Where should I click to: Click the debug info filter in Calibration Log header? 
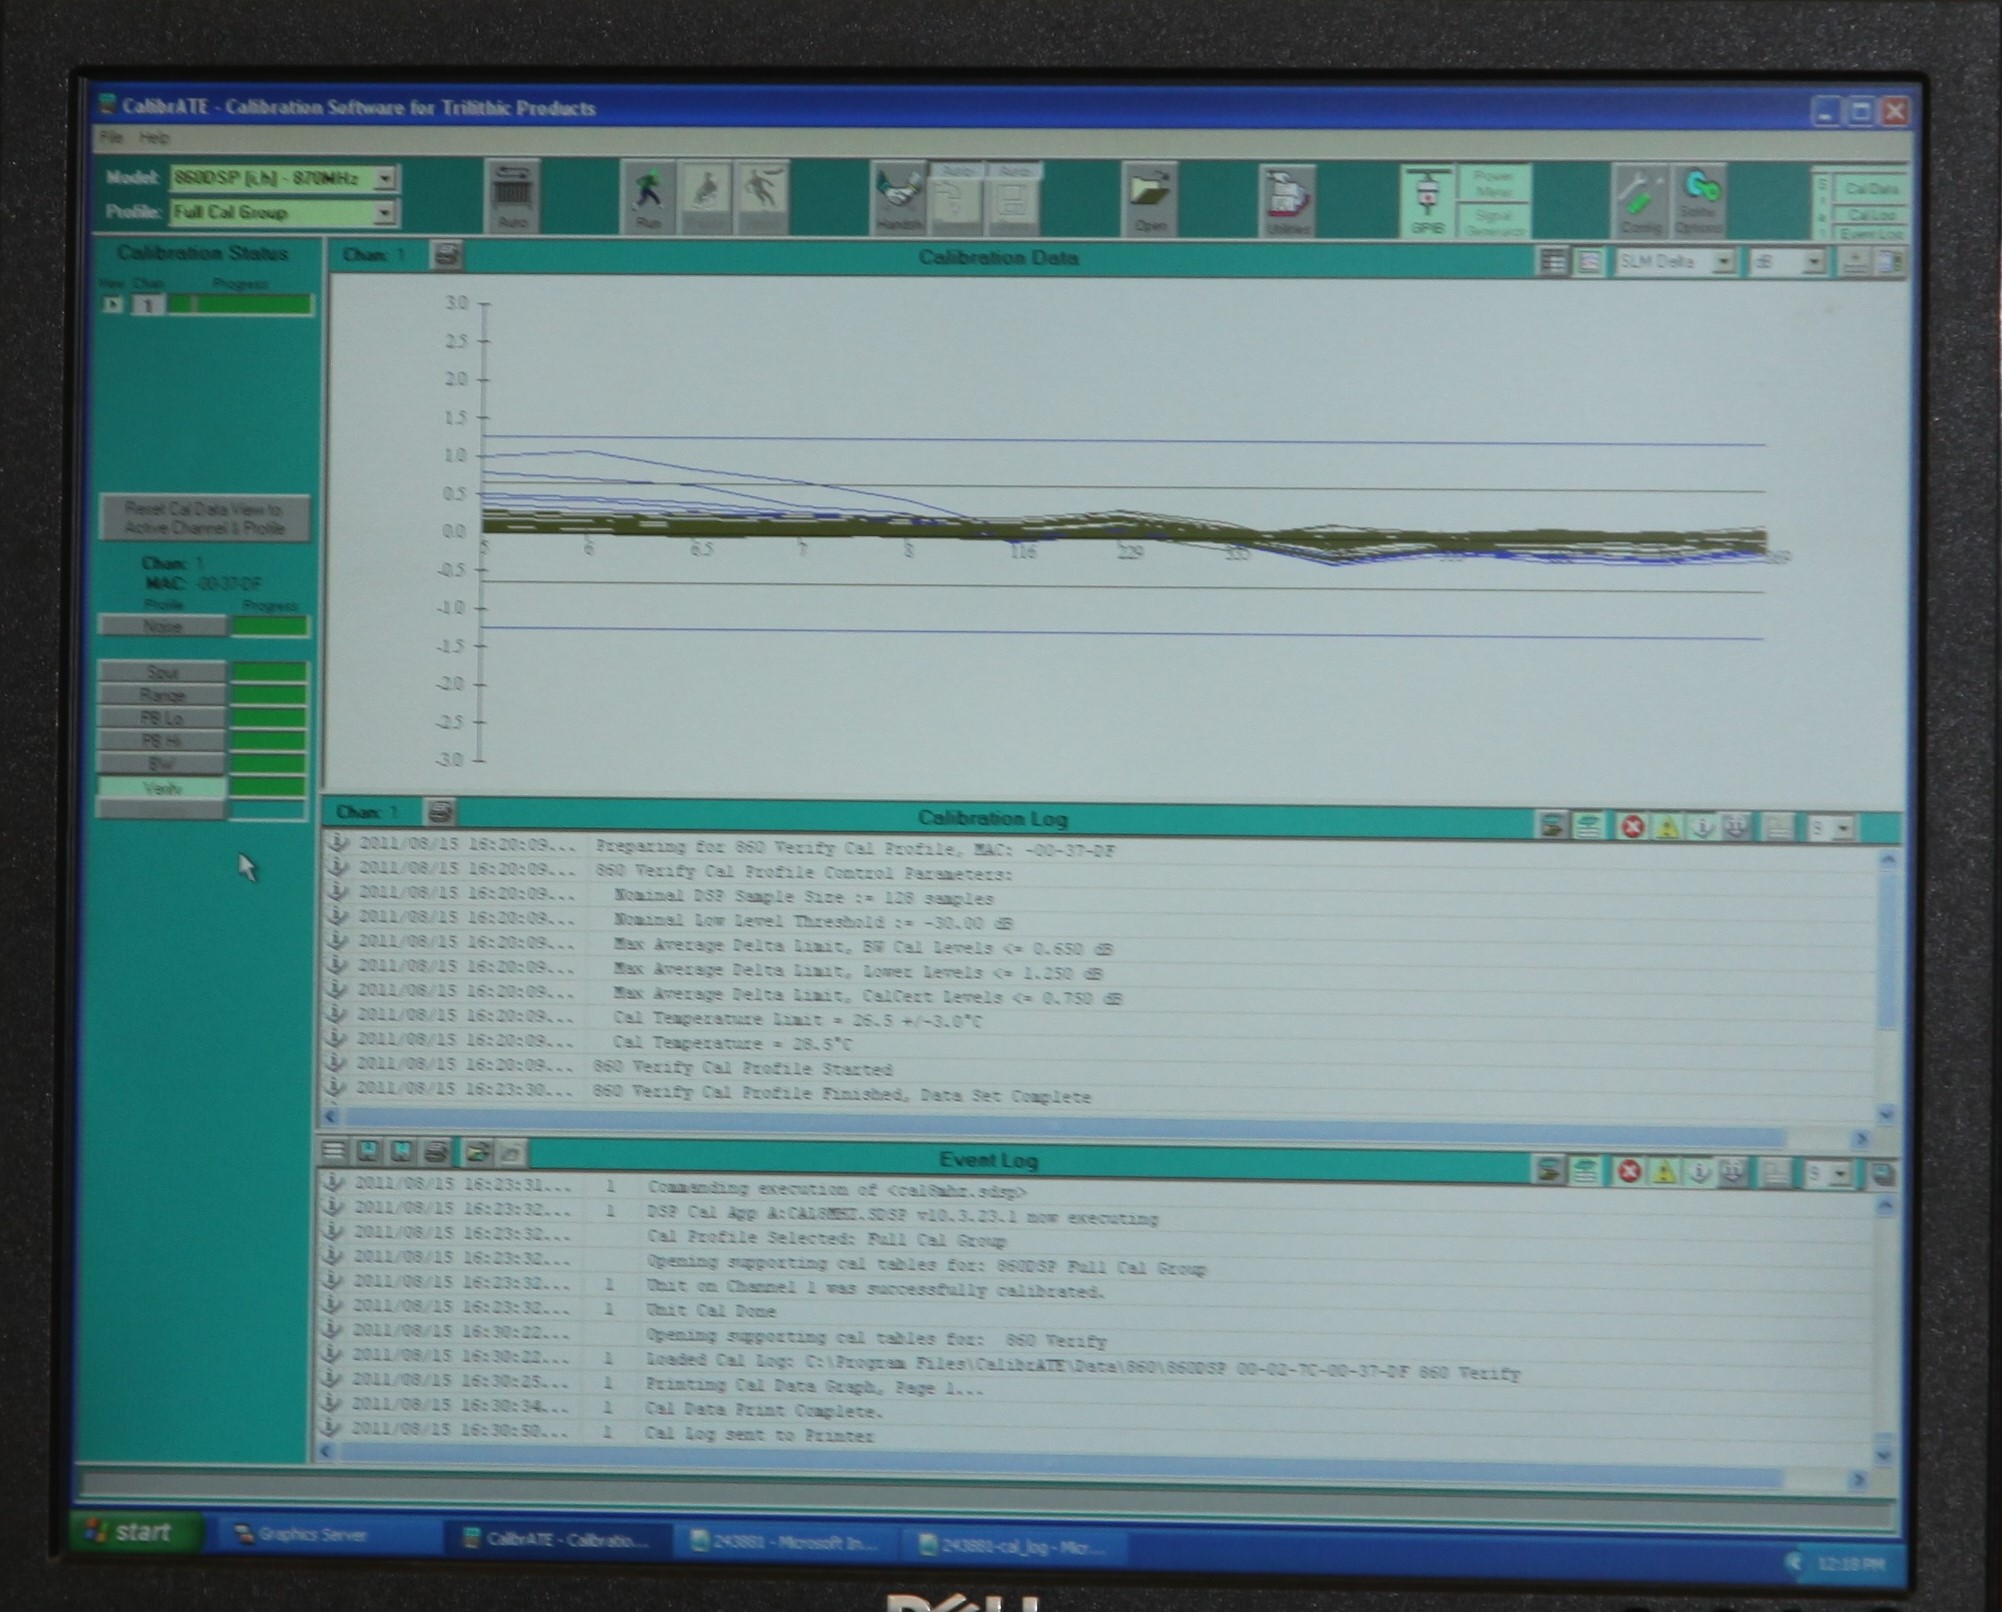tap(1737, 827)
